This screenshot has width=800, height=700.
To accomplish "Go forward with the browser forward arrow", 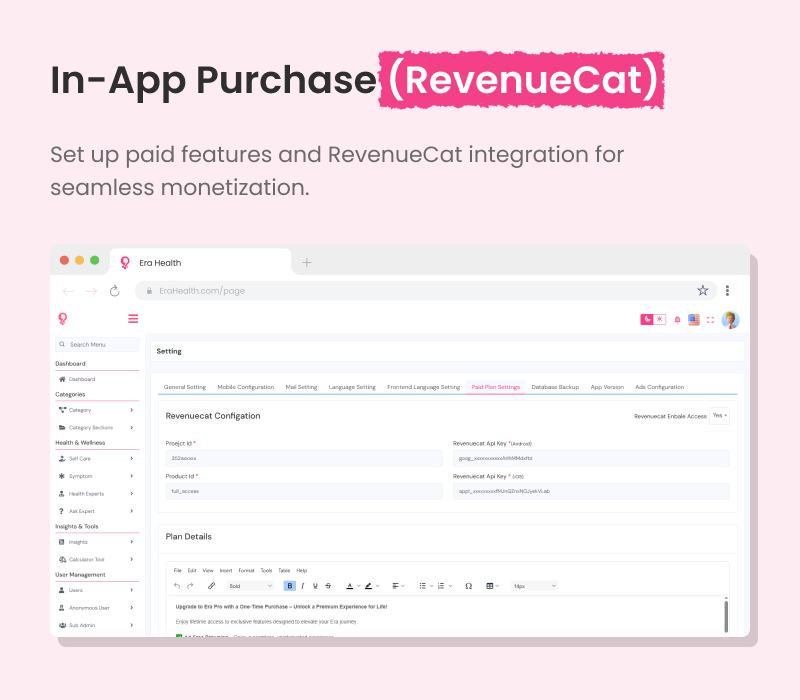I will pyautogui.click(x=91, y=291).
